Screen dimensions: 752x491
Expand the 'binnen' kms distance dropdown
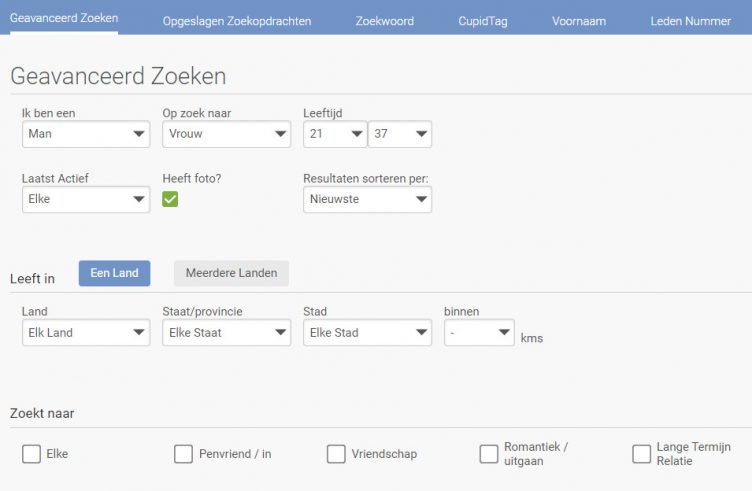pos(479,333)
